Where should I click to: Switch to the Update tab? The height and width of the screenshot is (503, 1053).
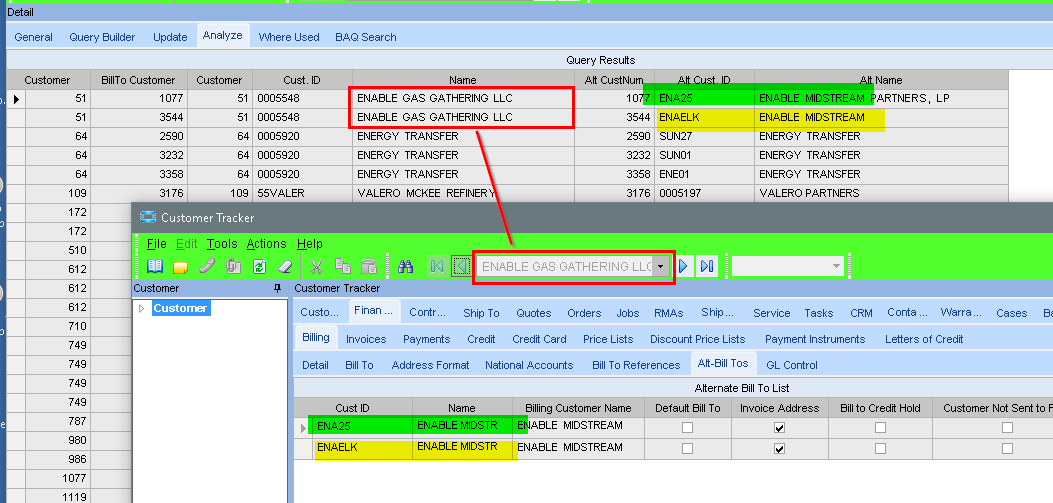(x=170, y=37)
